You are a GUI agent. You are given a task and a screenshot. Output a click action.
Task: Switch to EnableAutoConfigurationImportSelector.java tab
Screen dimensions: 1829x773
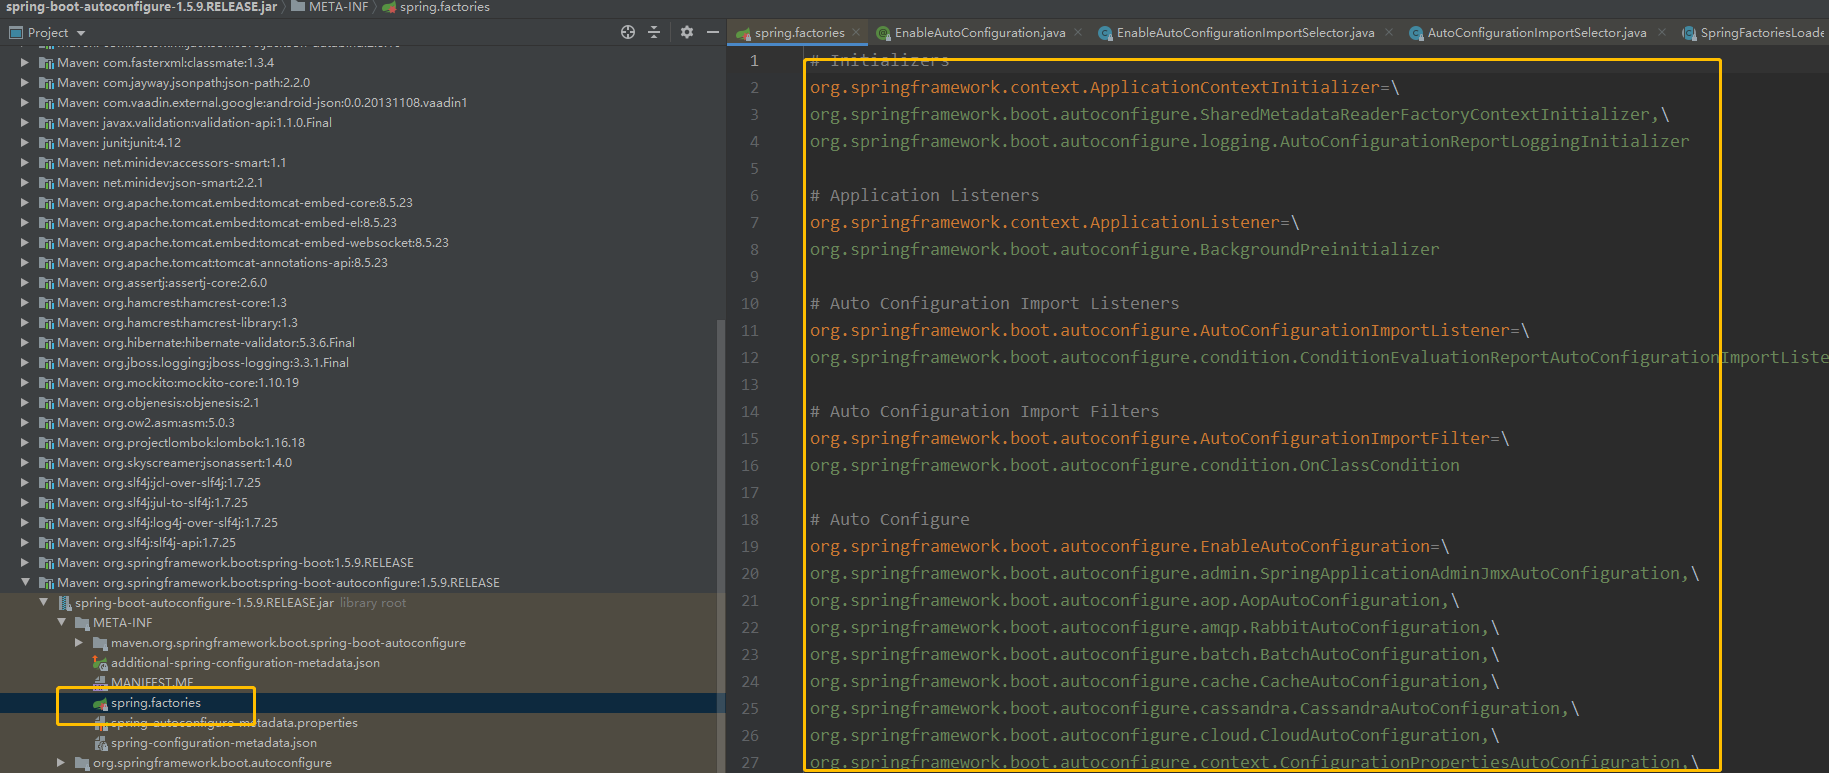pyautogui.click(x=1245, y=33)
